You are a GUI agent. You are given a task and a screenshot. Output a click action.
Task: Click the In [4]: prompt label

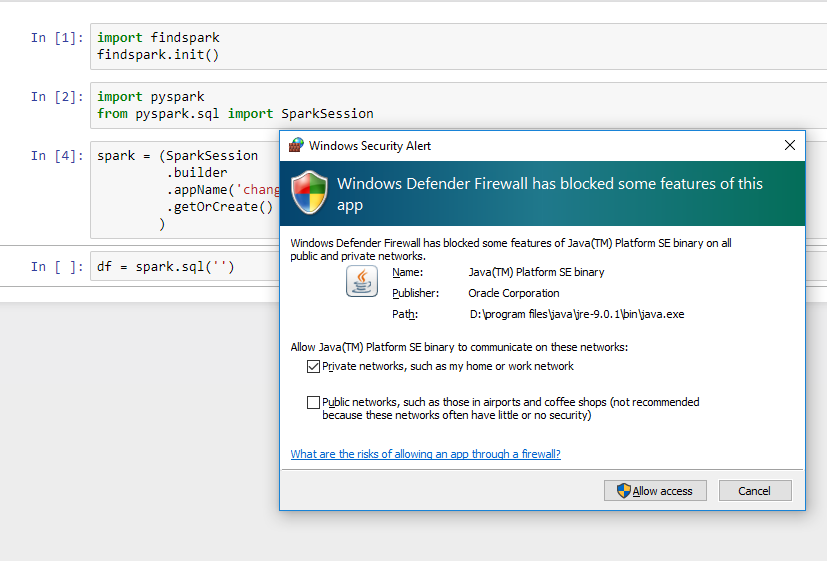(x=57, y=156)
